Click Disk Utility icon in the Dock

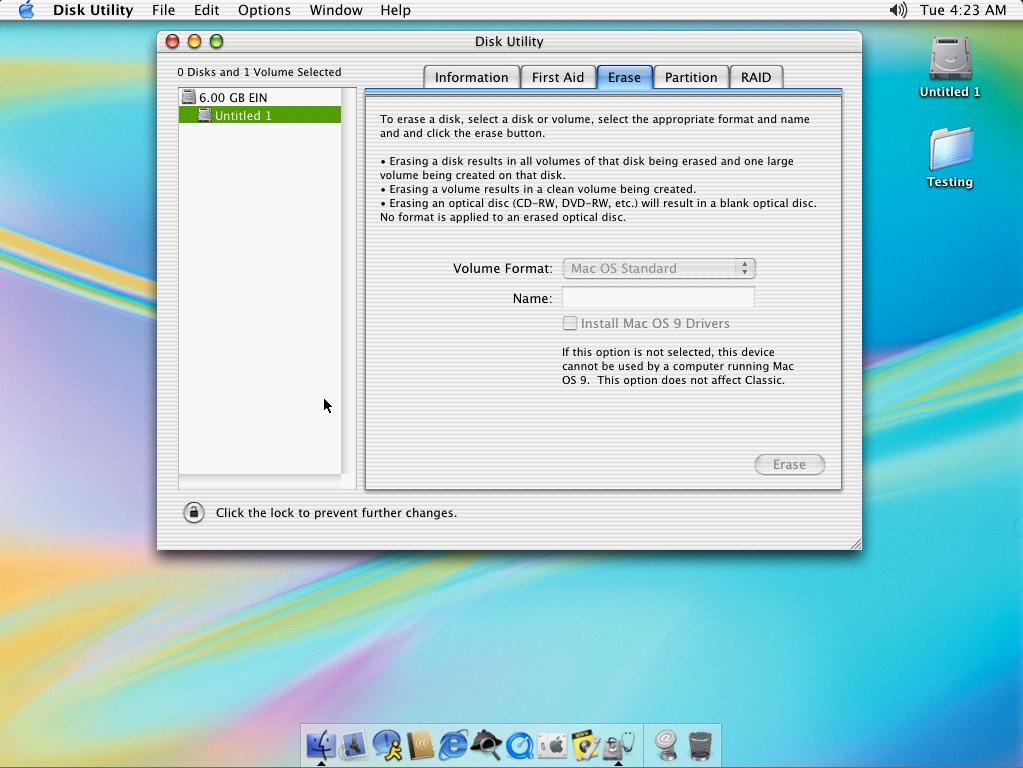[618, 745]
